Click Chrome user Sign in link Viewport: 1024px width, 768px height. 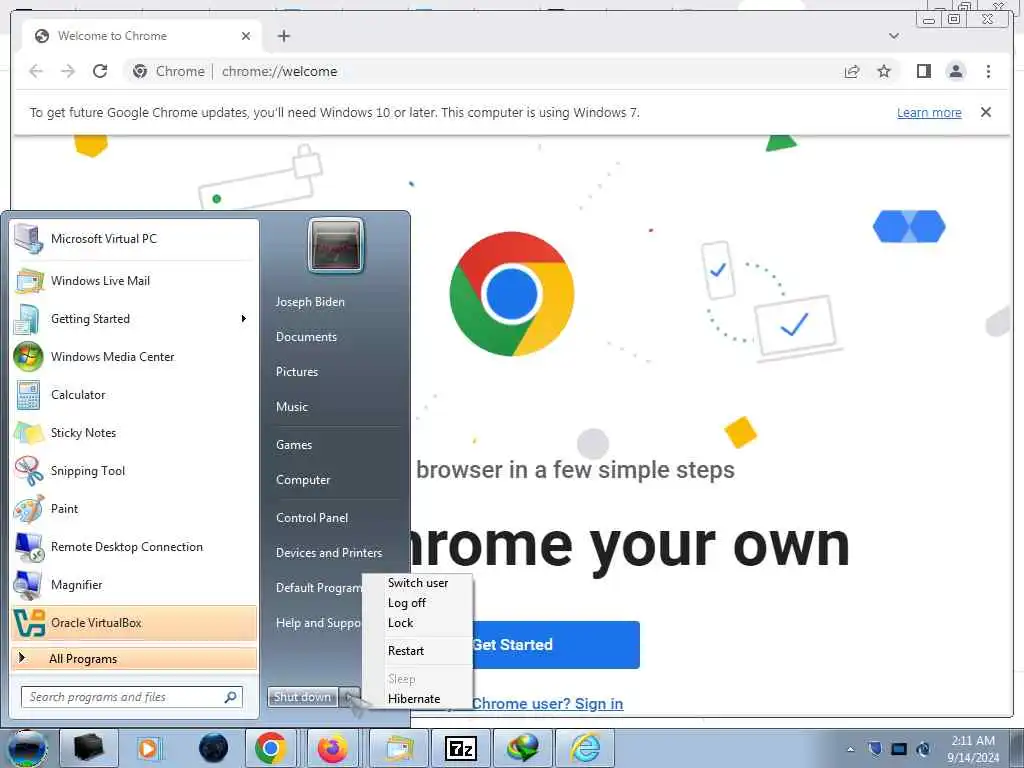click(x=547, y=703)
